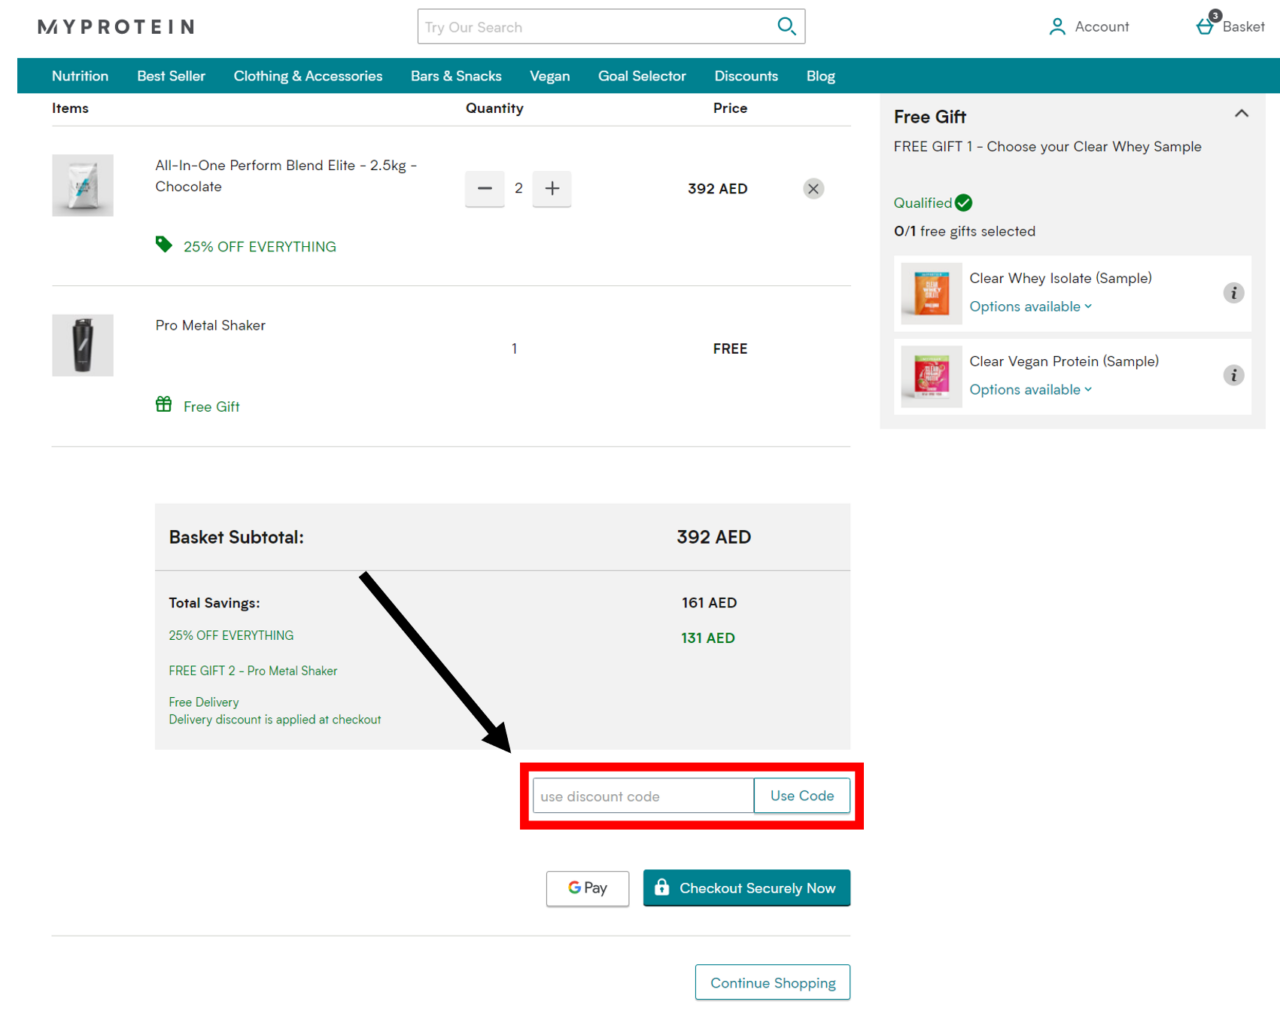Open the Nutrition menu

(x=80, y=76)
